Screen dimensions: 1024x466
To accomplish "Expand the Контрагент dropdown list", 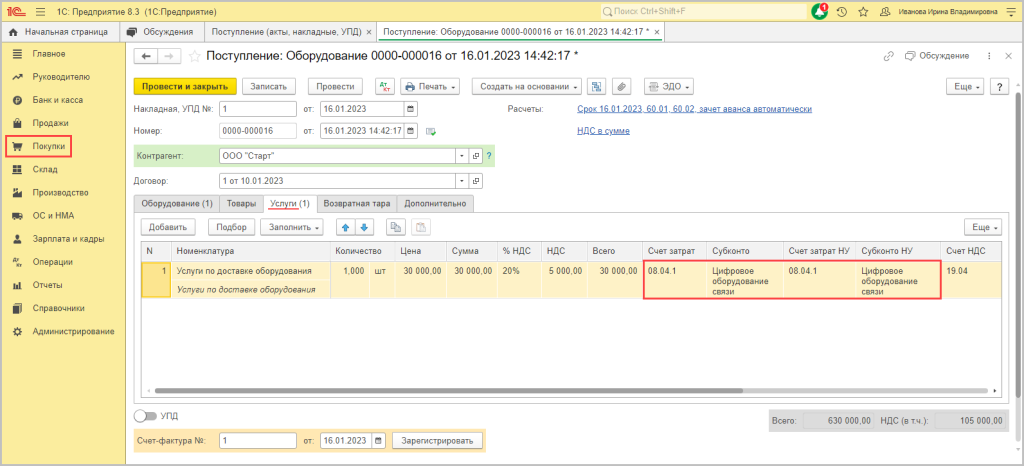I will (x=461, y=156).
